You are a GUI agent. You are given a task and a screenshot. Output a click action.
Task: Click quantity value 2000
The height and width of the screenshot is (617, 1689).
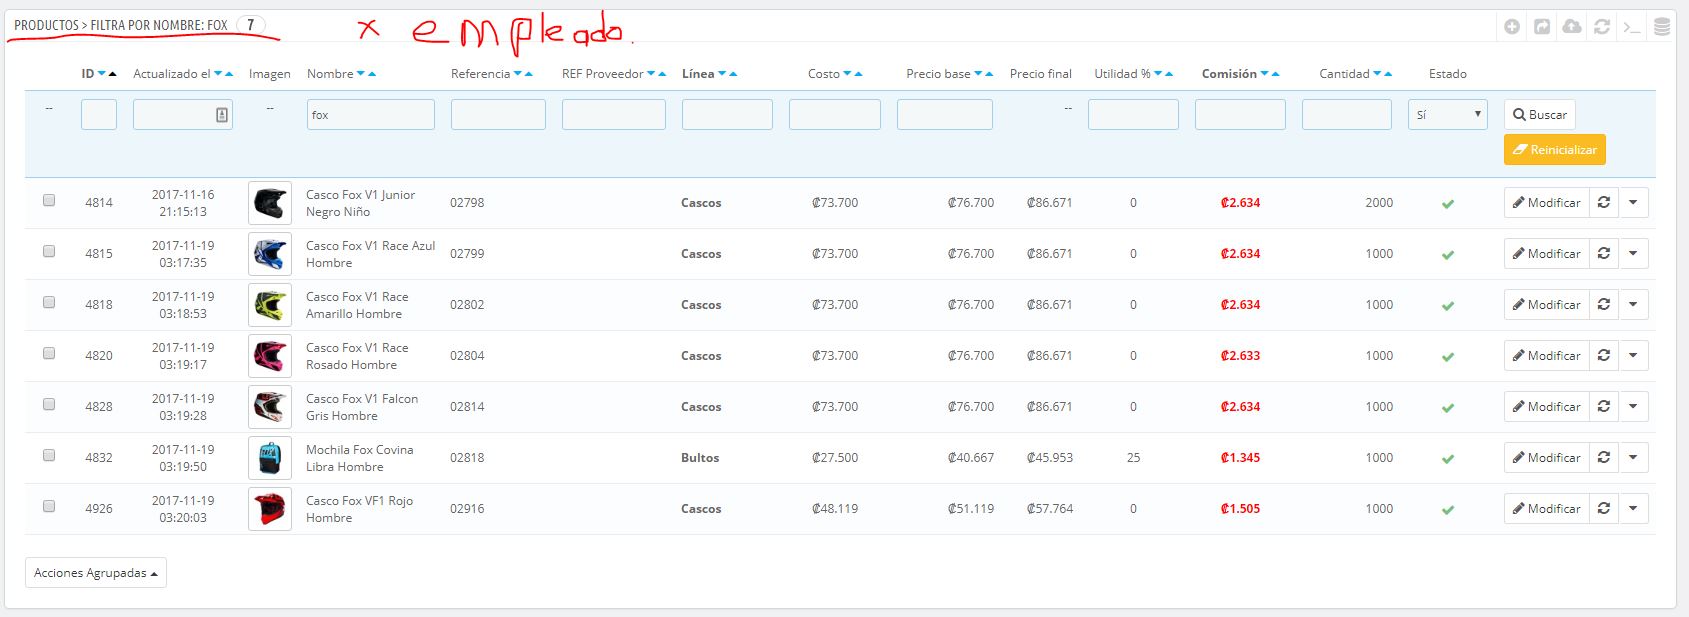click(1379, 203)
